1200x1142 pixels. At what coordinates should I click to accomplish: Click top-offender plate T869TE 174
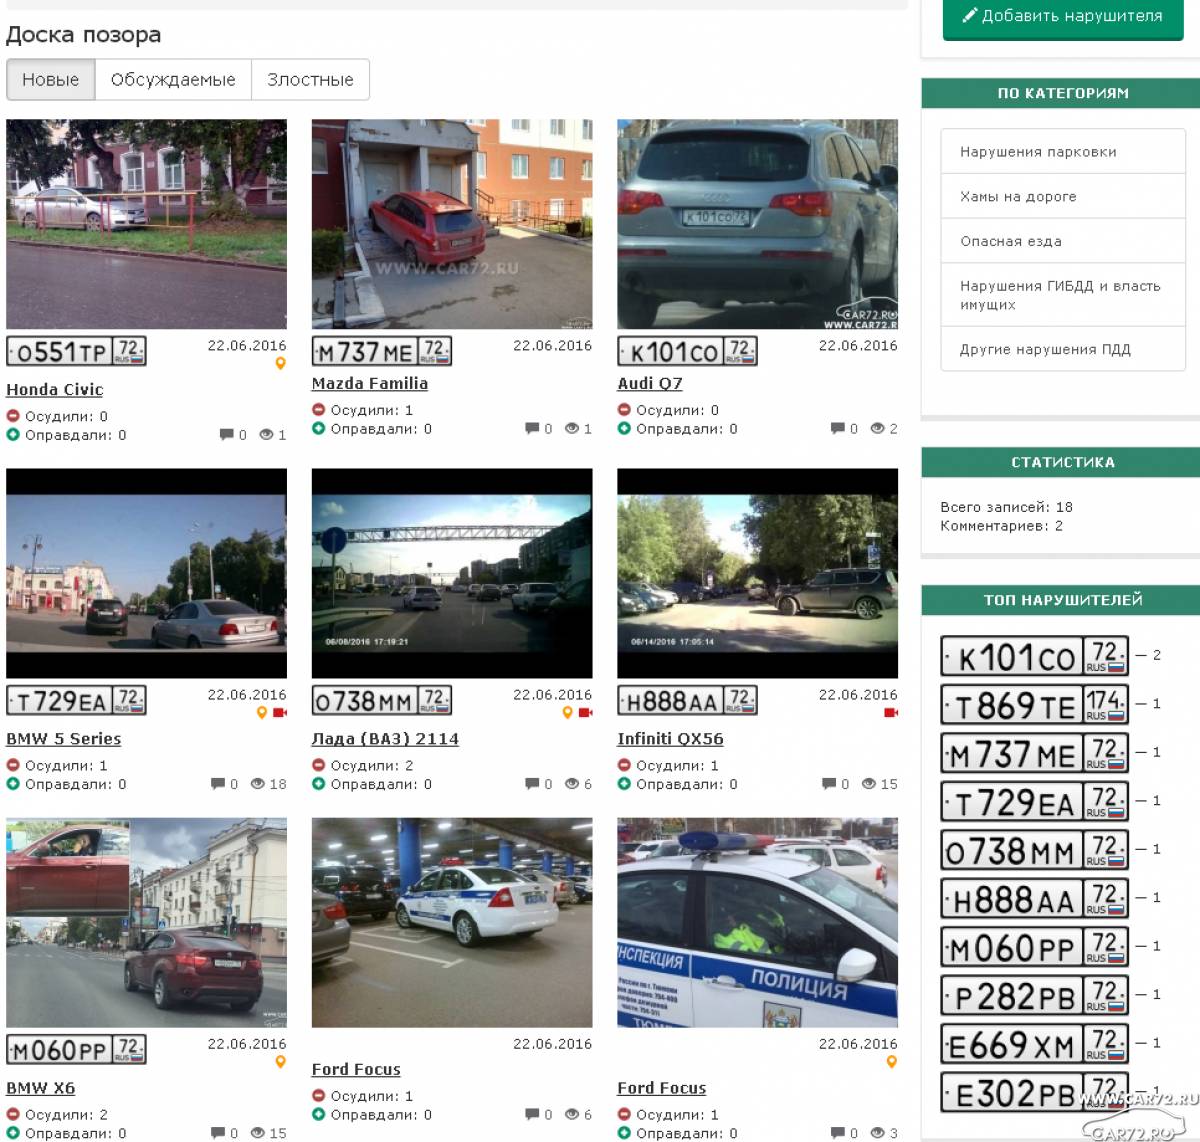pos(1035,705)
